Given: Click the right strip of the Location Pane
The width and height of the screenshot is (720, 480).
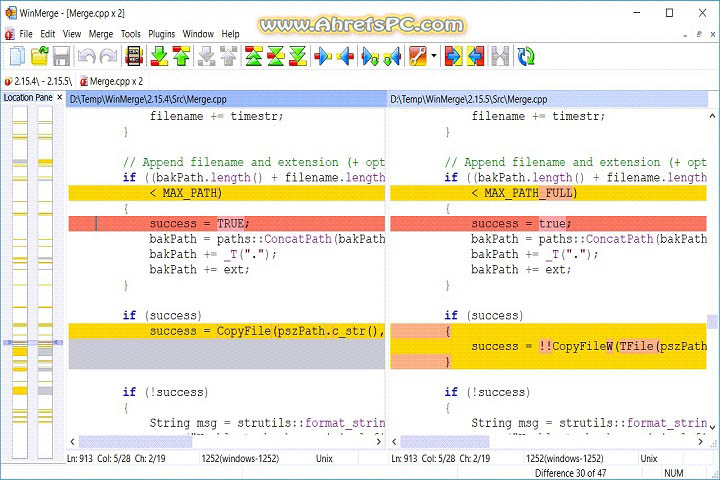Looking at the screenshot, I should [x=45, y=282].
